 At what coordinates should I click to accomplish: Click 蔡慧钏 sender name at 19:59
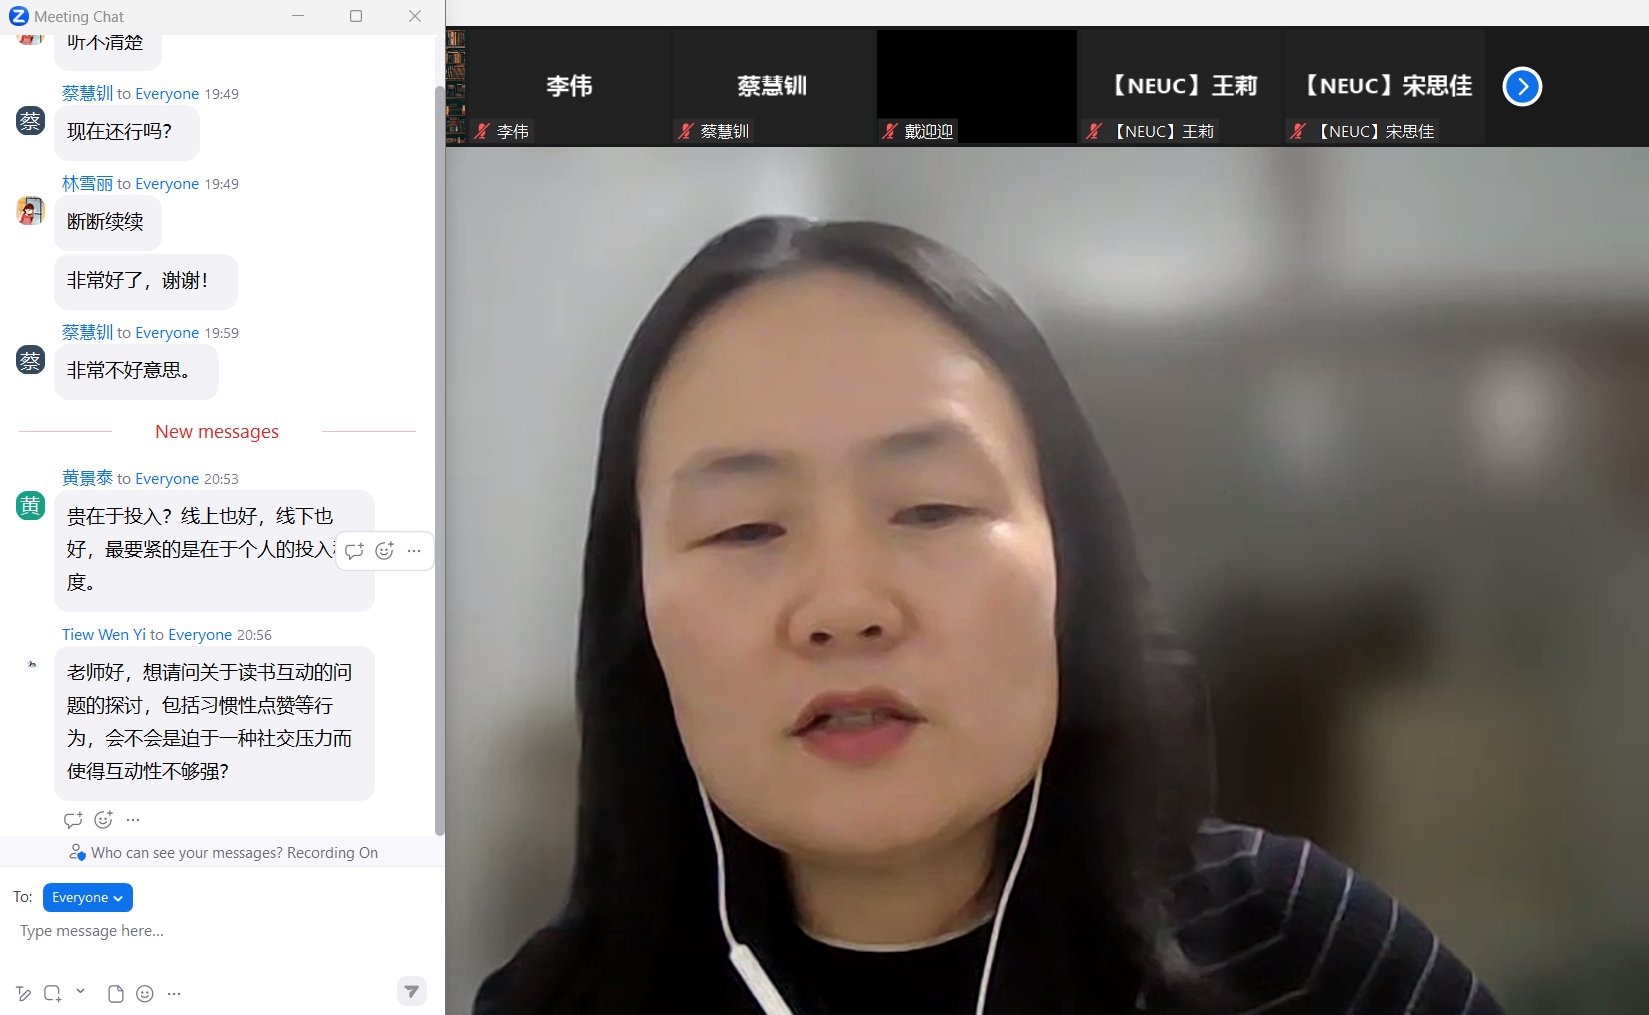coord(88,332)
